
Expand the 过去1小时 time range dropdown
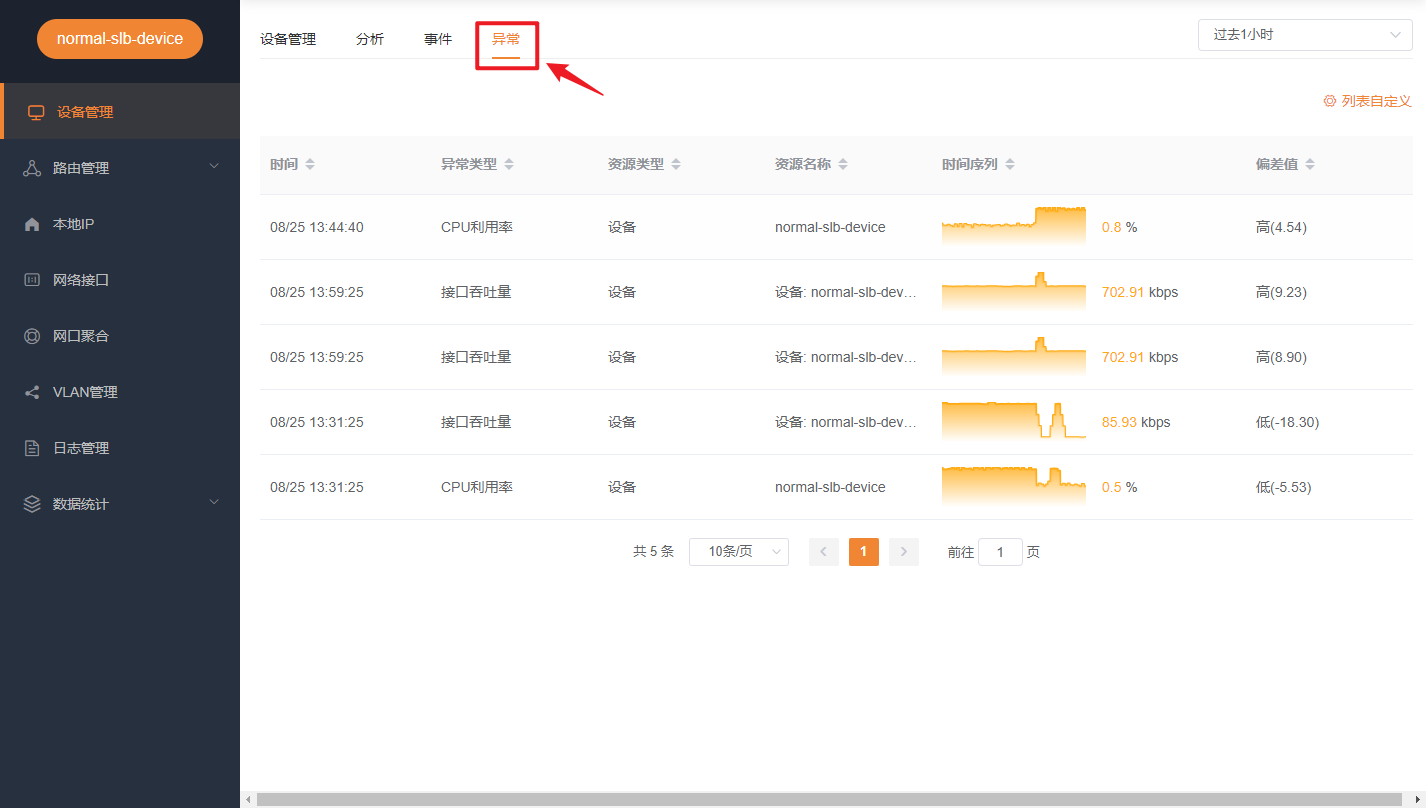(x=1304, y=34)
